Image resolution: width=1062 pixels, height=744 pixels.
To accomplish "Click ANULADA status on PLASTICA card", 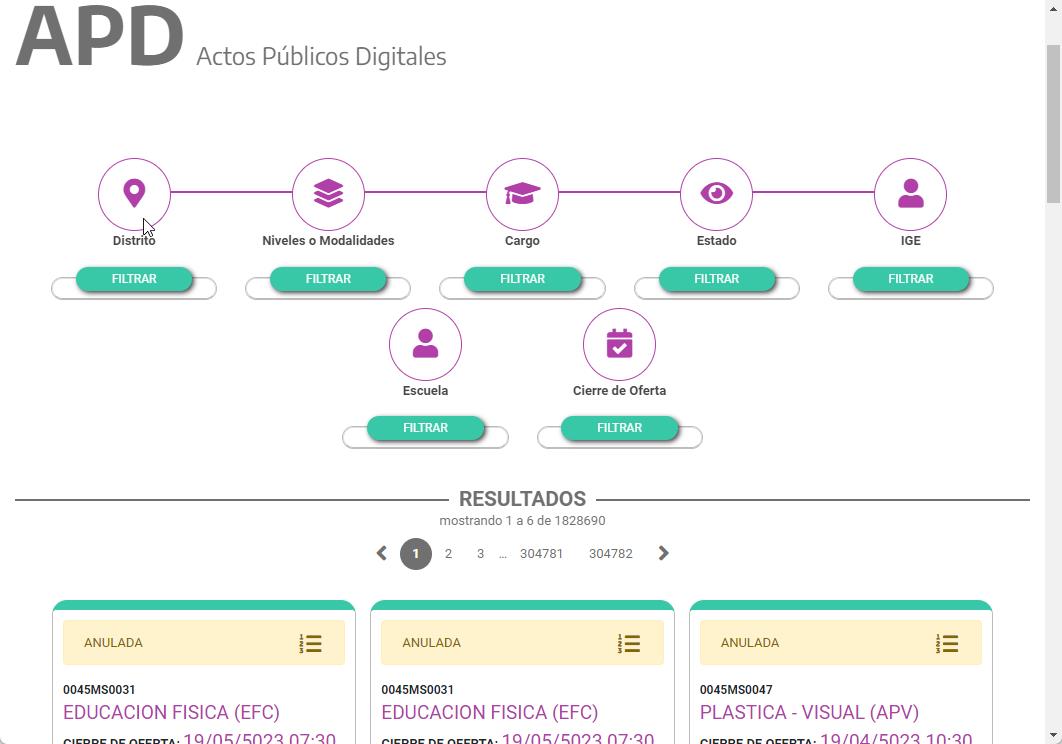I will (750, 642).
